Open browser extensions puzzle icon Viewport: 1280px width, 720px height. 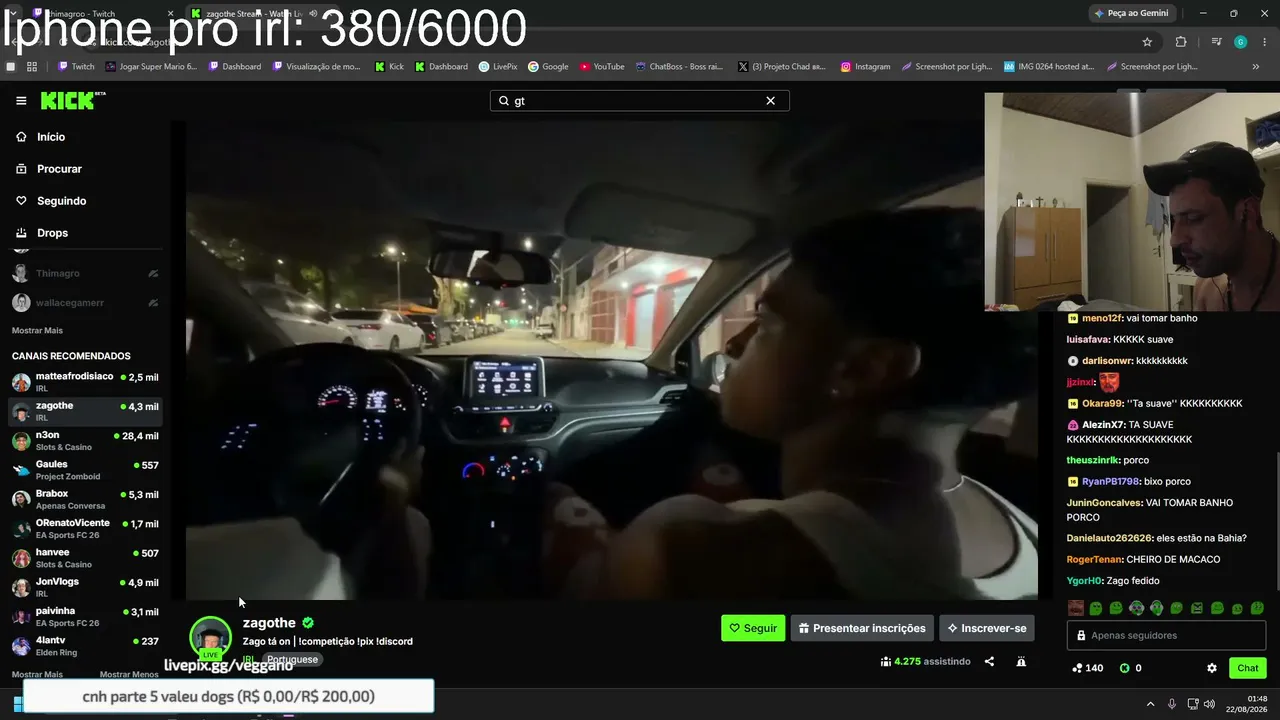click(x=1181, y=42)
